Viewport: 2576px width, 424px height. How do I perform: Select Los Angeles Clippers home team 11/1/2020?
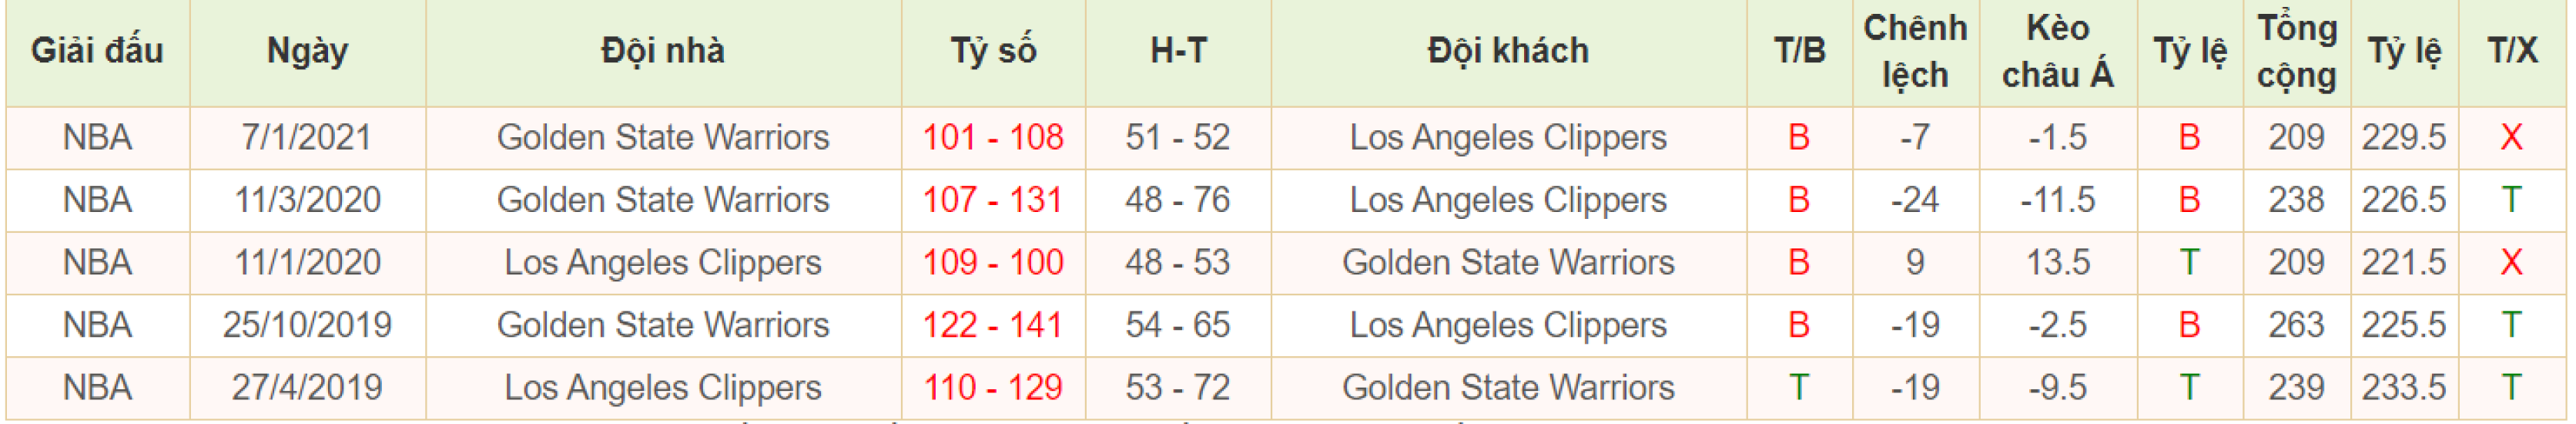[663, 263]
